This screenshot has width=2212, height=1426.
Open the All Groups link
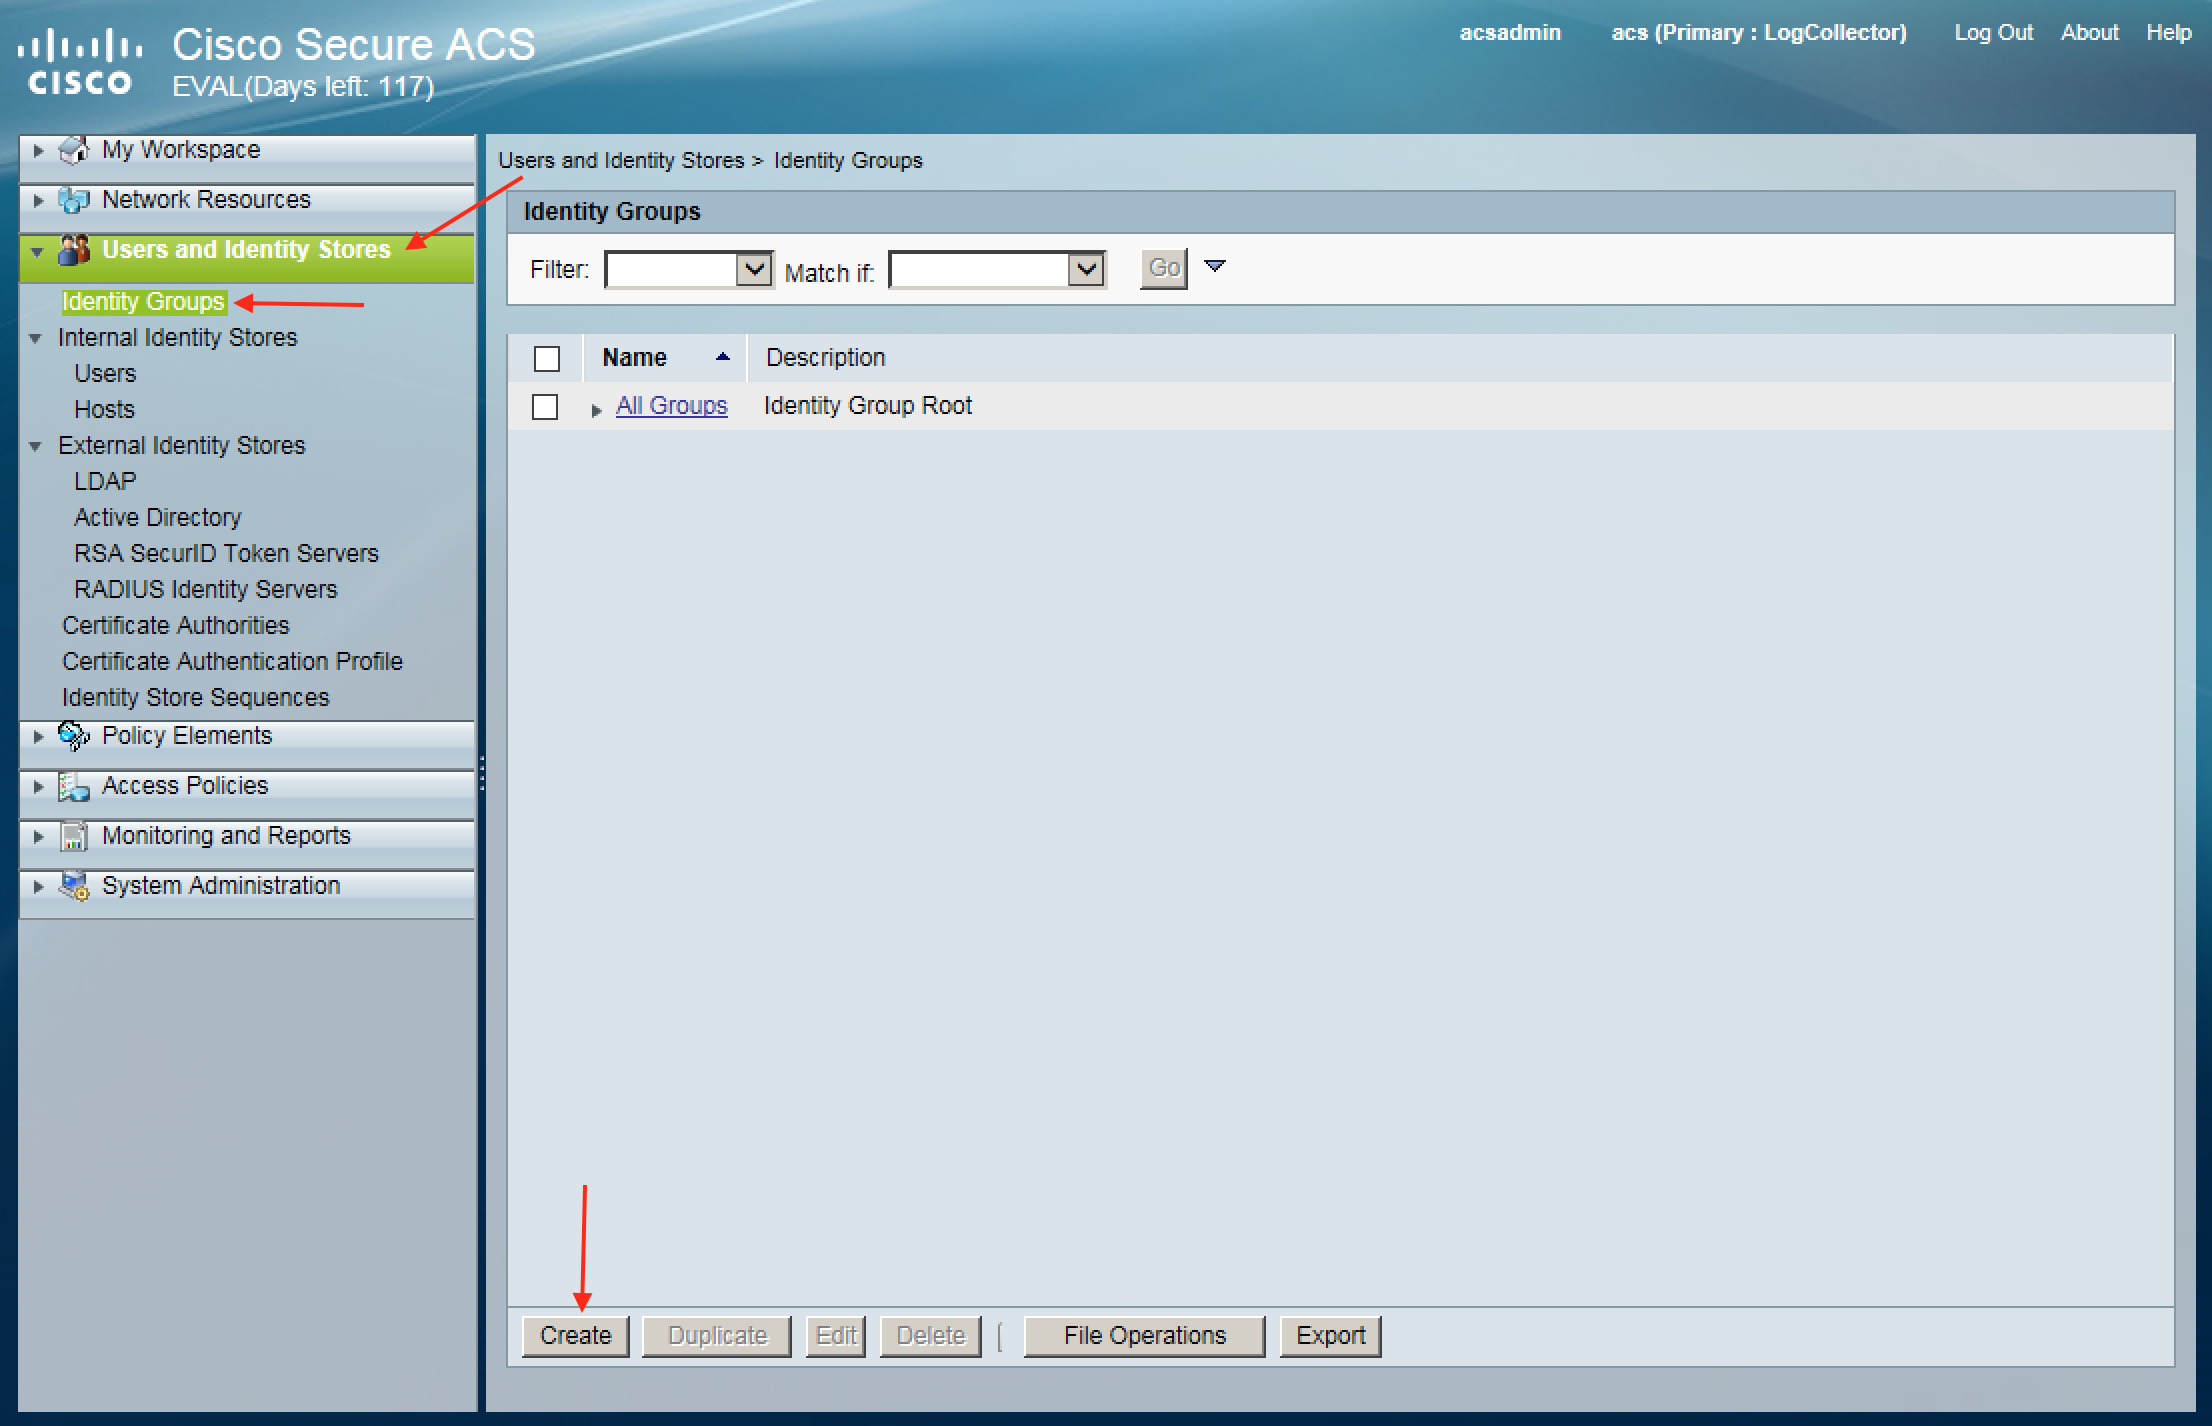(x=671, y=405)
